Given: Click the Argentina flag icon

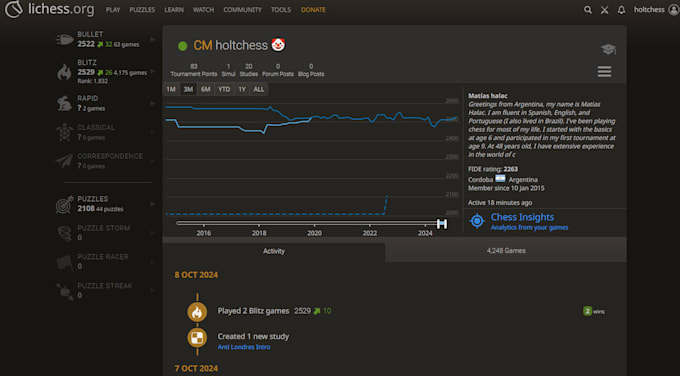Looking at the screenshot, I should coord(500,179).
